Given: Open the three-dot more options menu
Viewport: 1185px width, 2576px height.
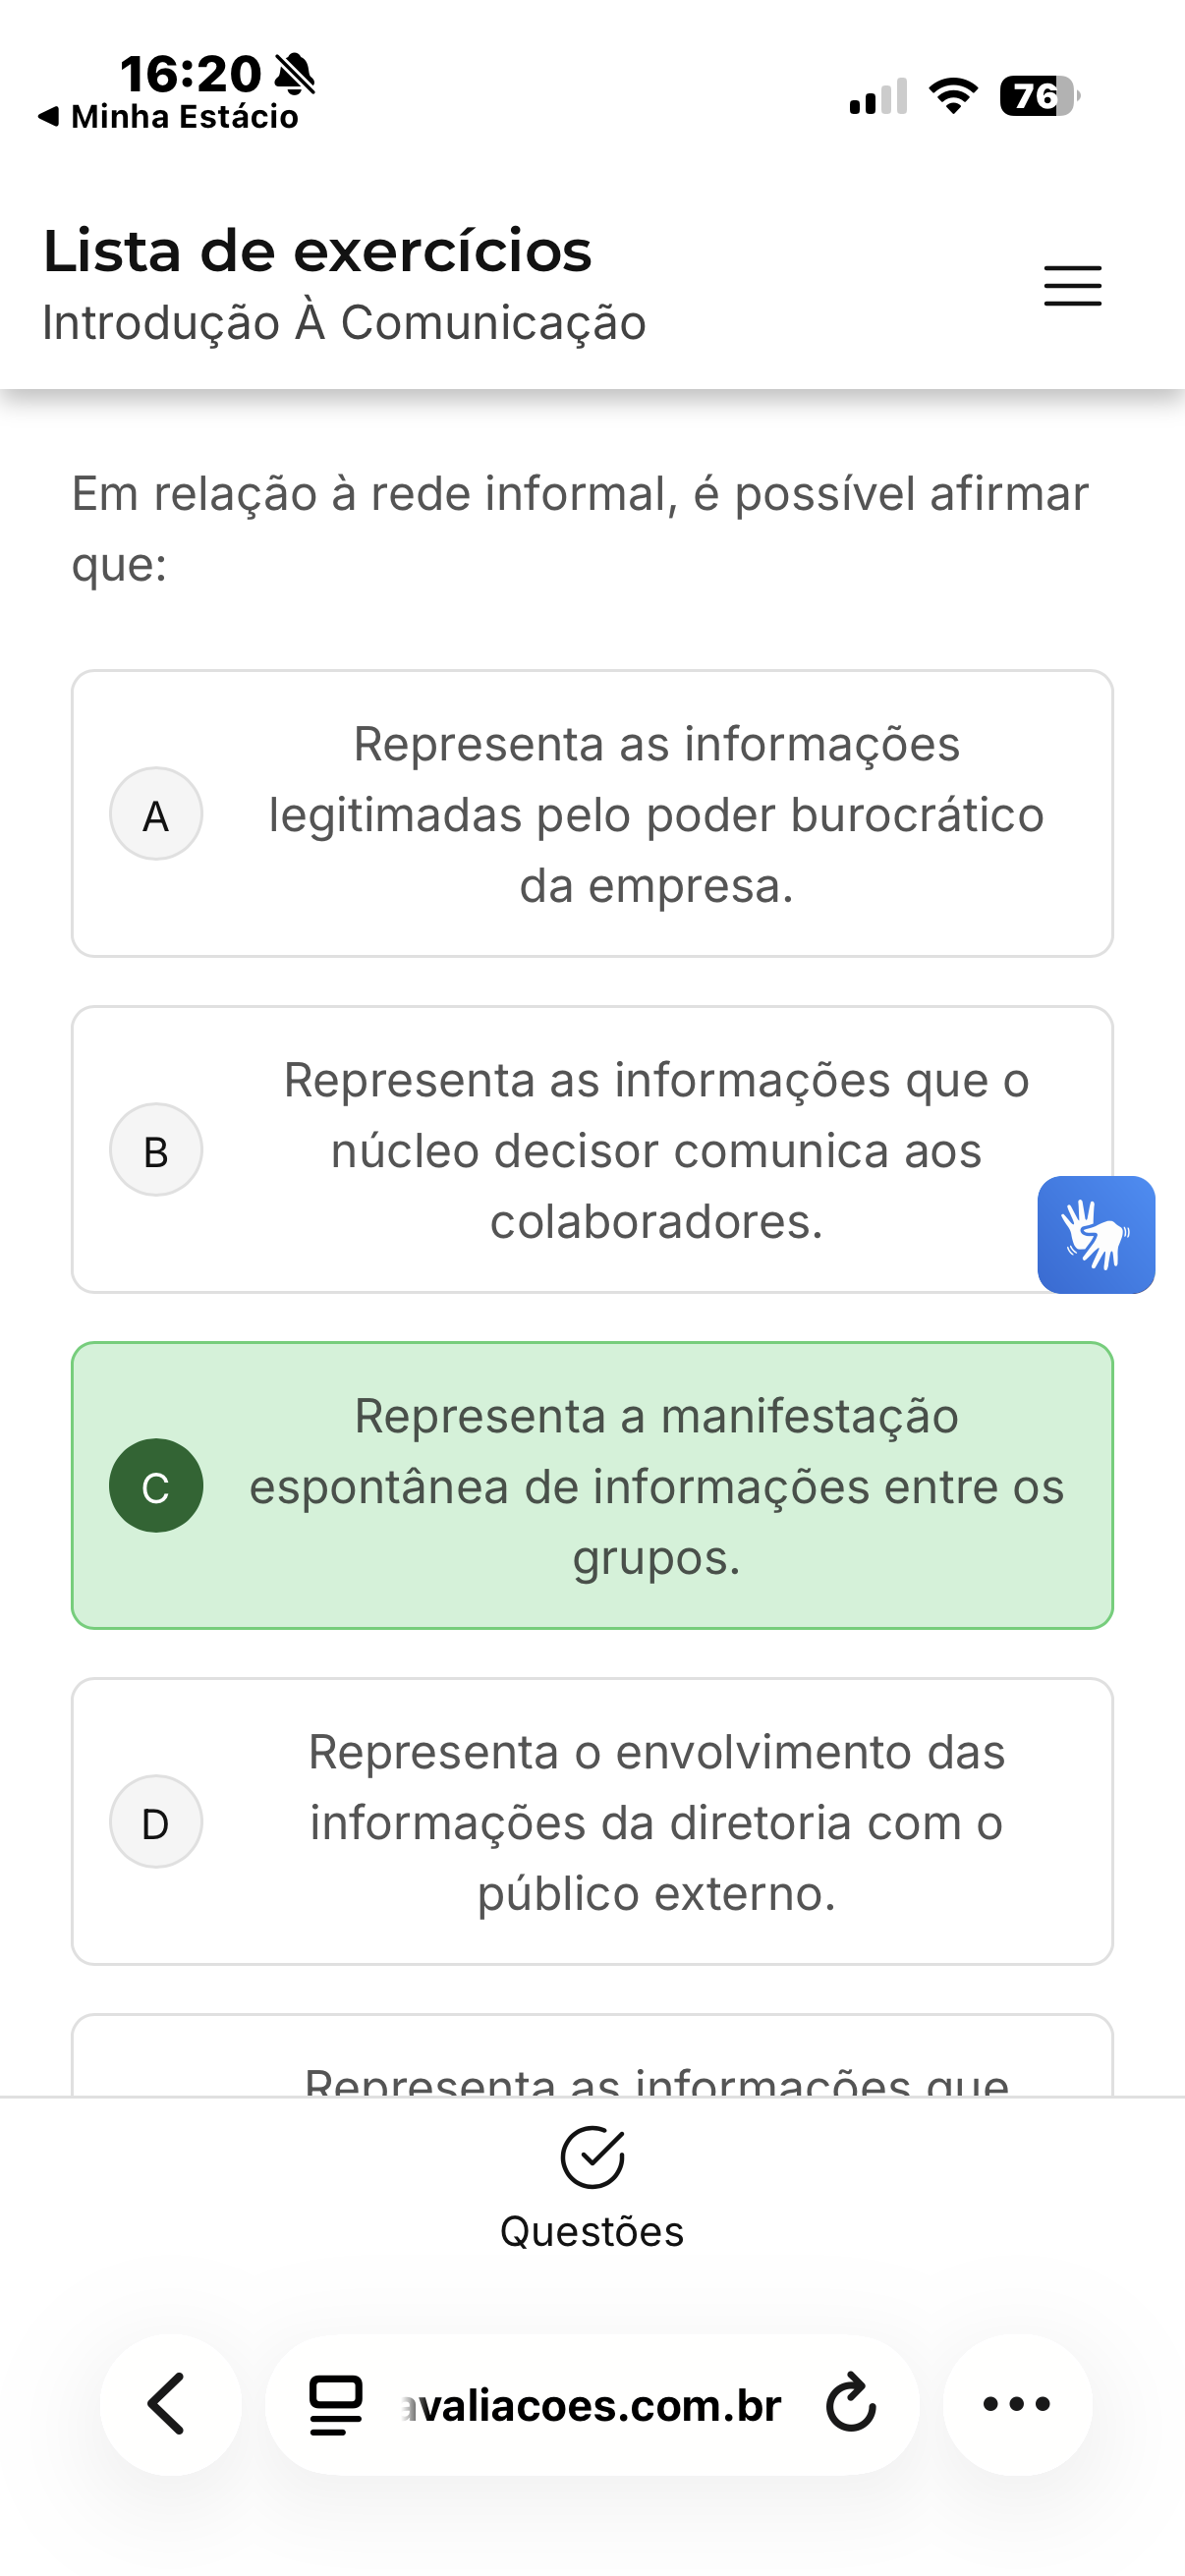Looking at the screenshot, I should (1017, 2404).
